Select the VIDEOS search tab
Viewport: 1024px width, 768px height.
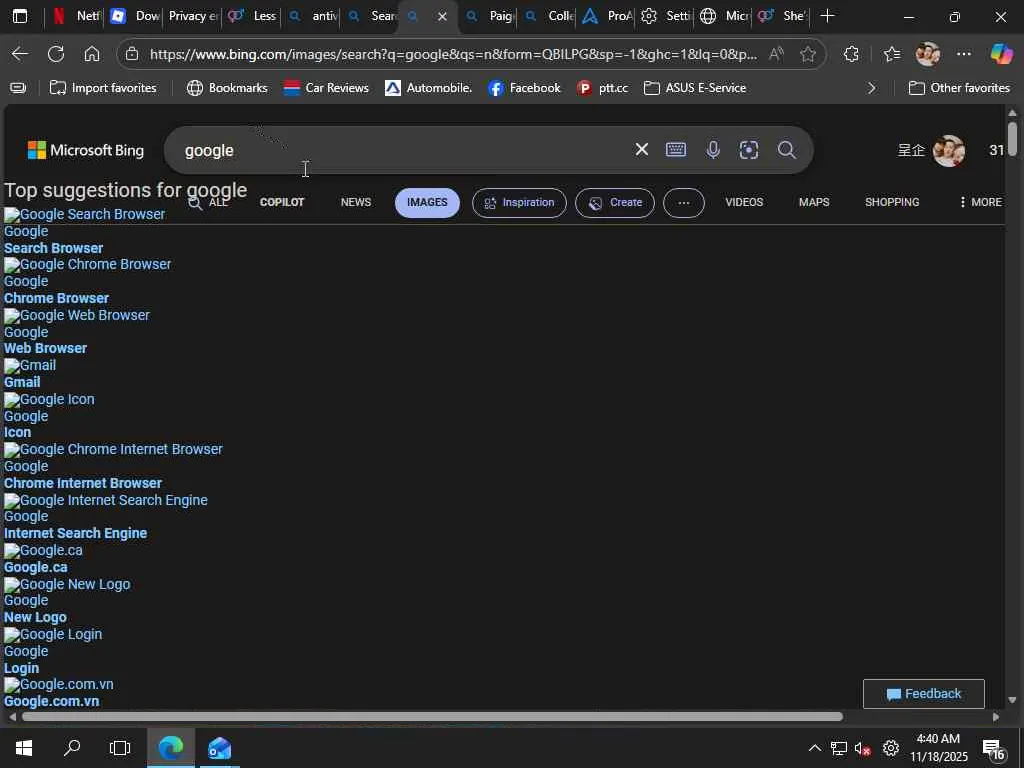point(744,202)
